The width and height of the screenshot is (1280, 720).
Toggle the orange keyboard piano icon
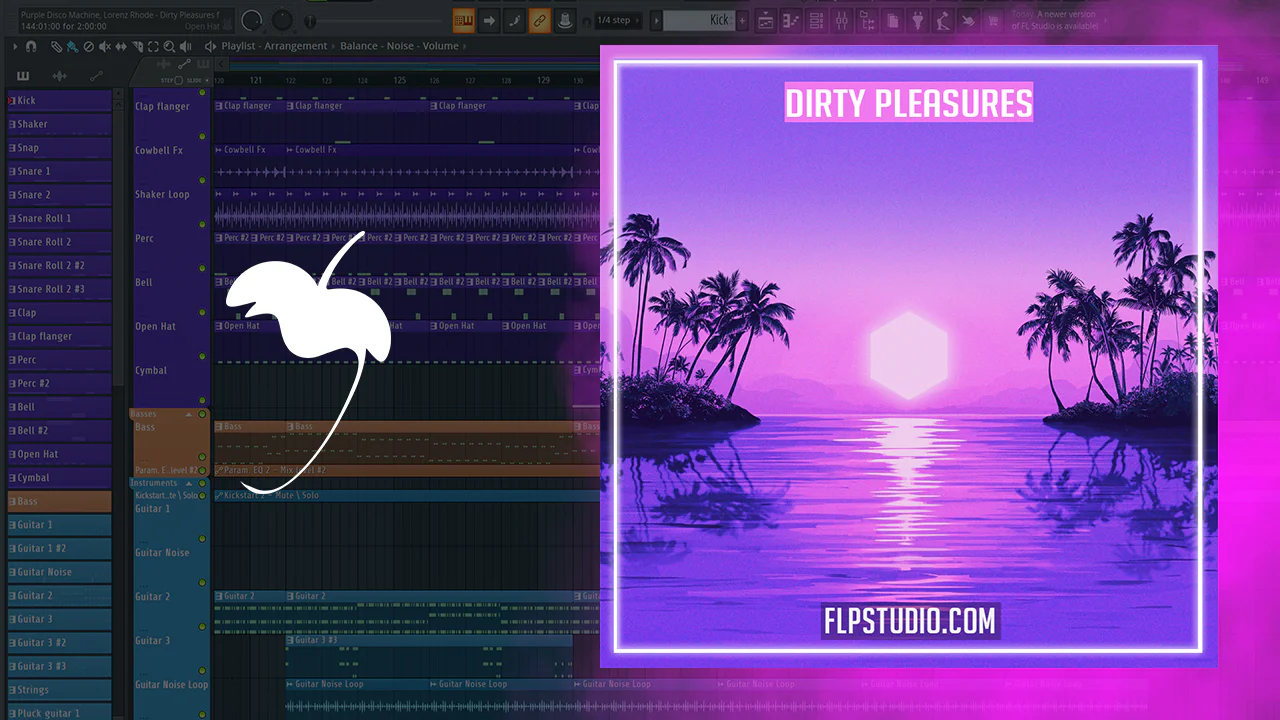[x=464, y=20]
